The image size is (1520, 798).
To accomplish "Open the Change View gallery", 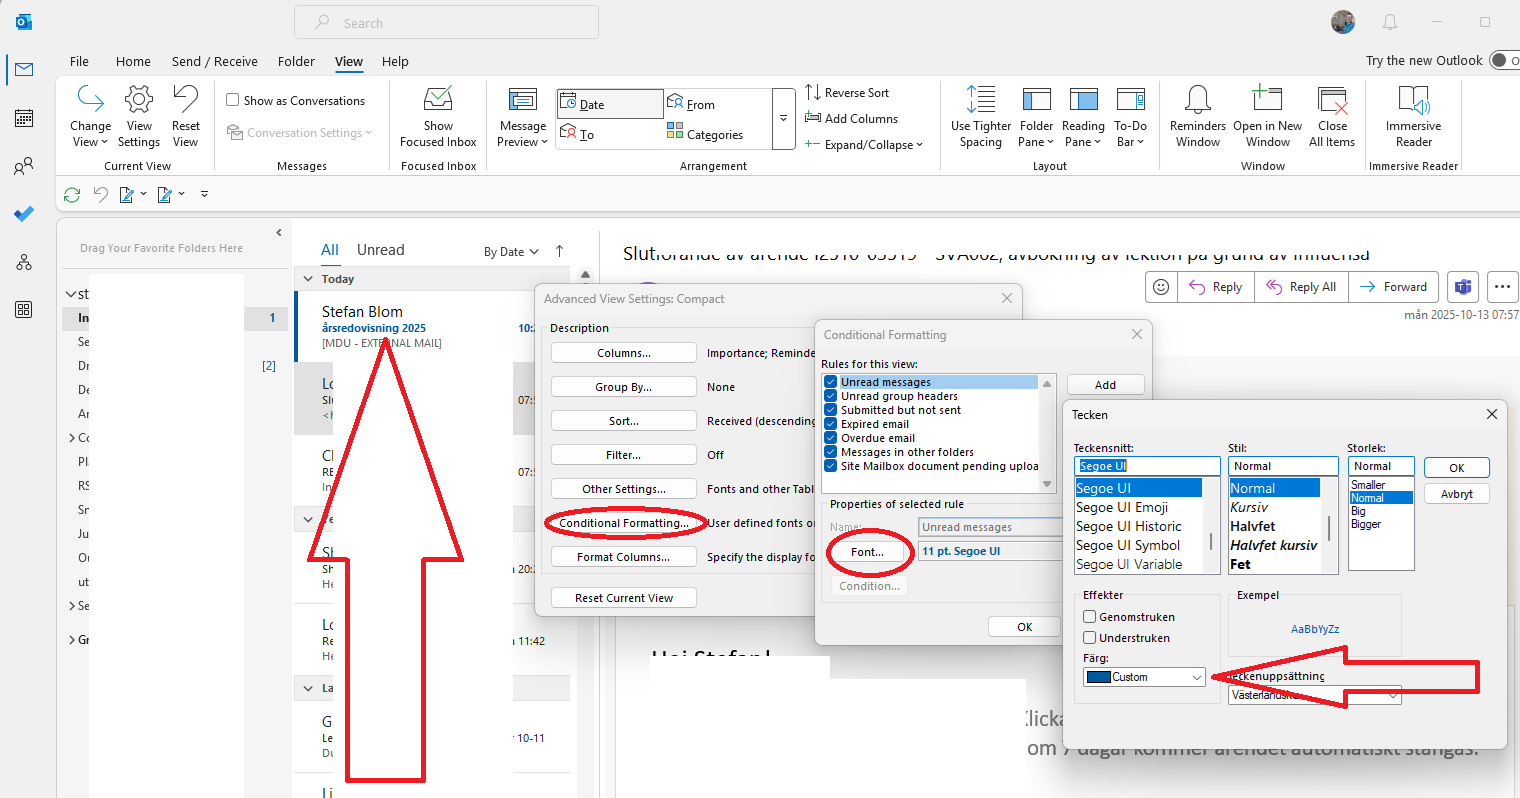I will pyautogui.click(x=90, y=115).
